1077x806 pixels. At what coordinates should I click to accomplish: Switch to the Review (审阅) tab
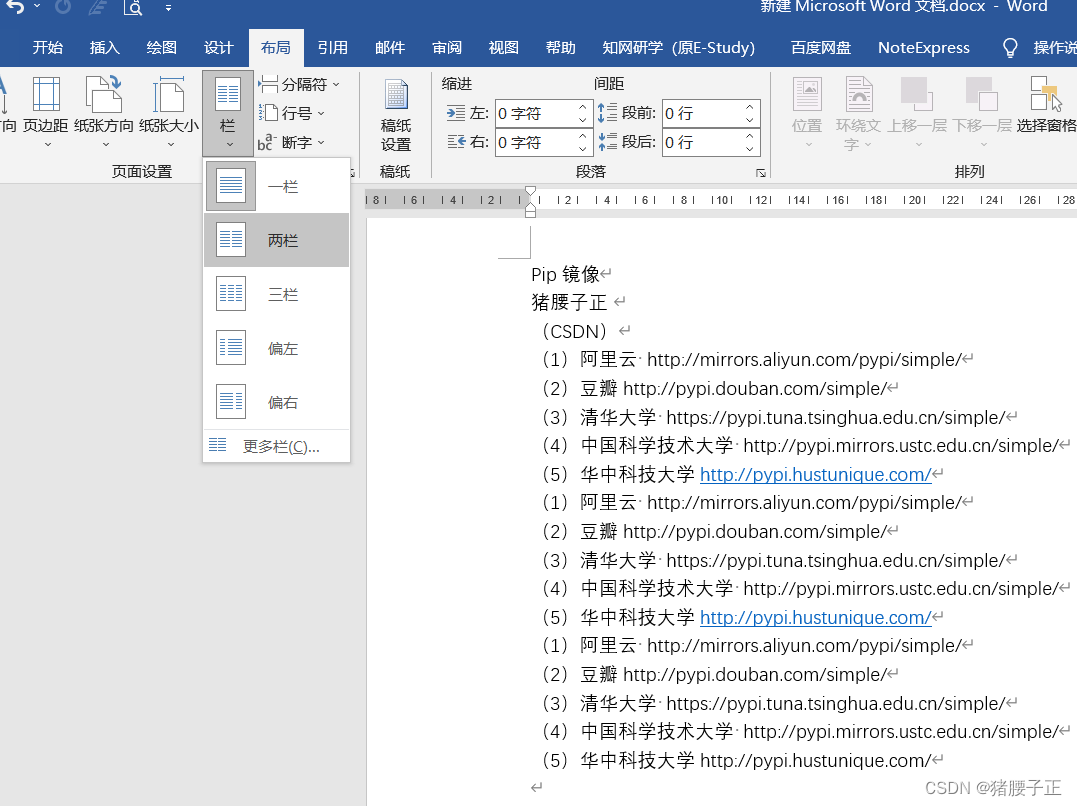[446, 47]
